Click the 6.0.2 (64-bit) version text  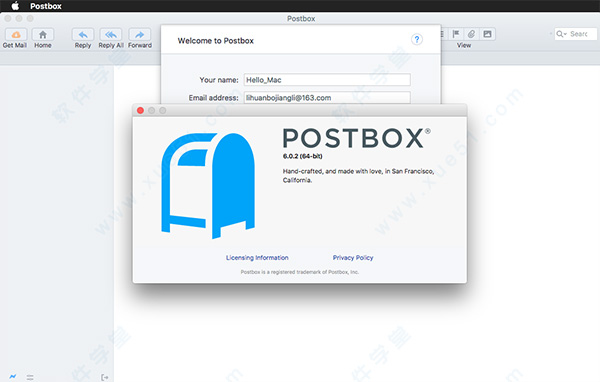pyautogui.click(x=302, y=156)
